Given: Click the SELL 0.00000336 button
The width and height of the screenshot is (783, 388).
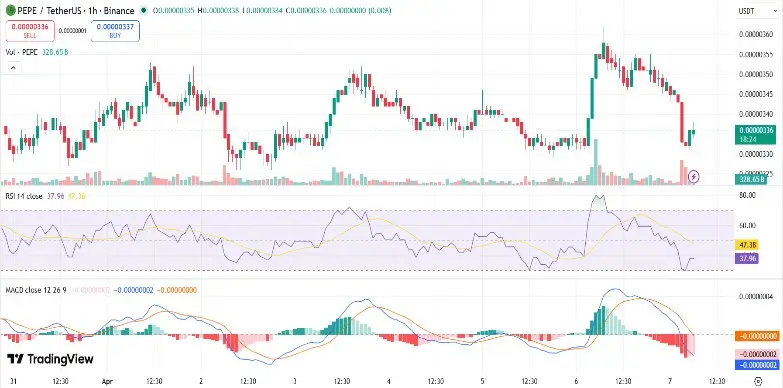Looking at the screenshot, I should pos(29,31).
